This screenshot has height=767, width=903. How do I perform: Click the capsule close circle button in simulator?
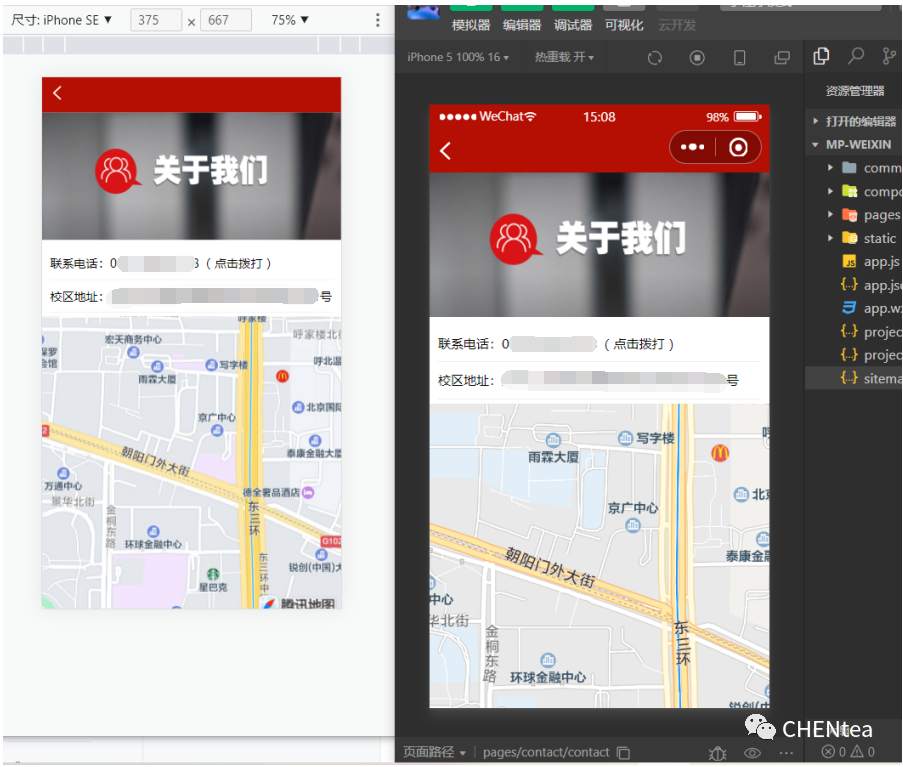click(738, 147)
